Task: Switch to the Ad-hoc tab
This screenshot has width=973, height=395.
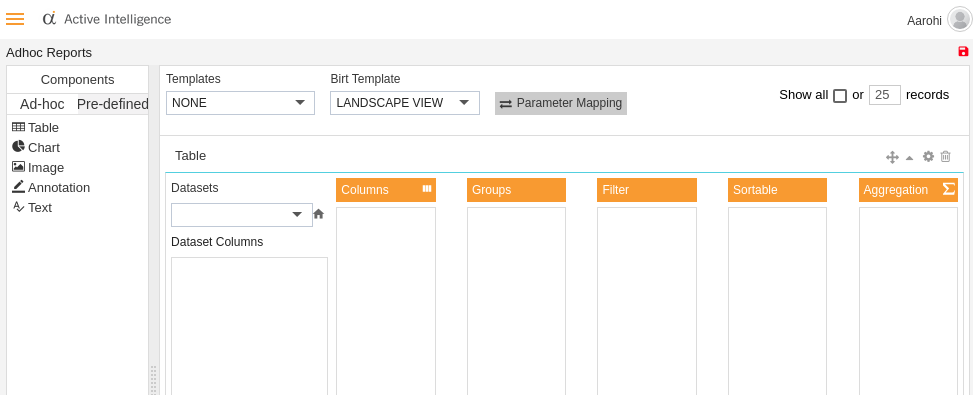Action: [x=42, y=104]
